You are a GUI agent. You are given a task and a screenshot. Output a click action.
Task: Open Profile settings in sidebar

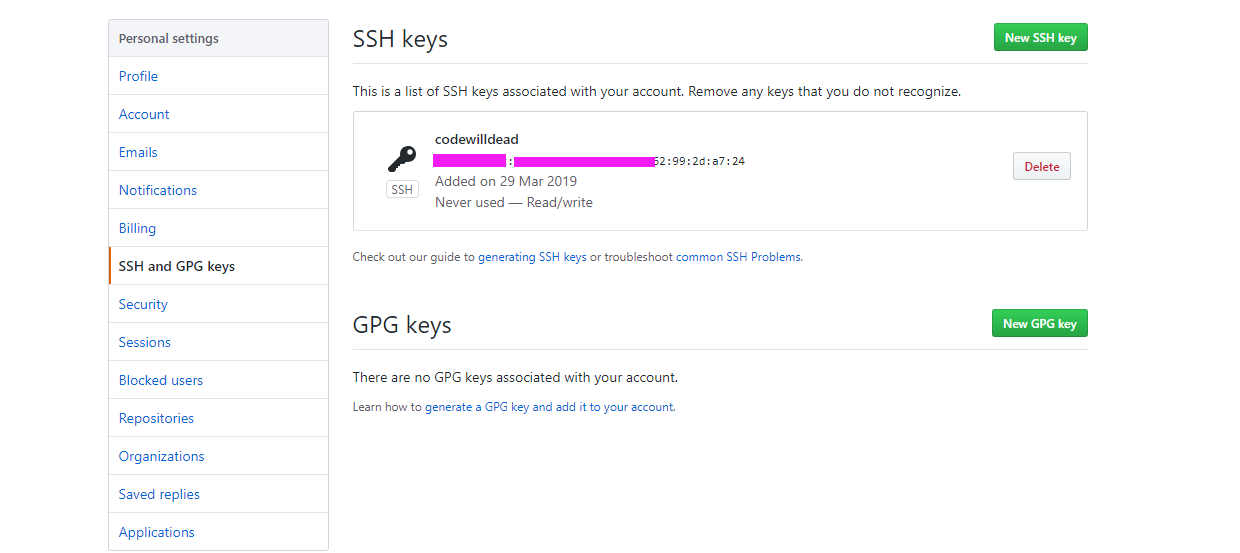(x=138, y=76)
